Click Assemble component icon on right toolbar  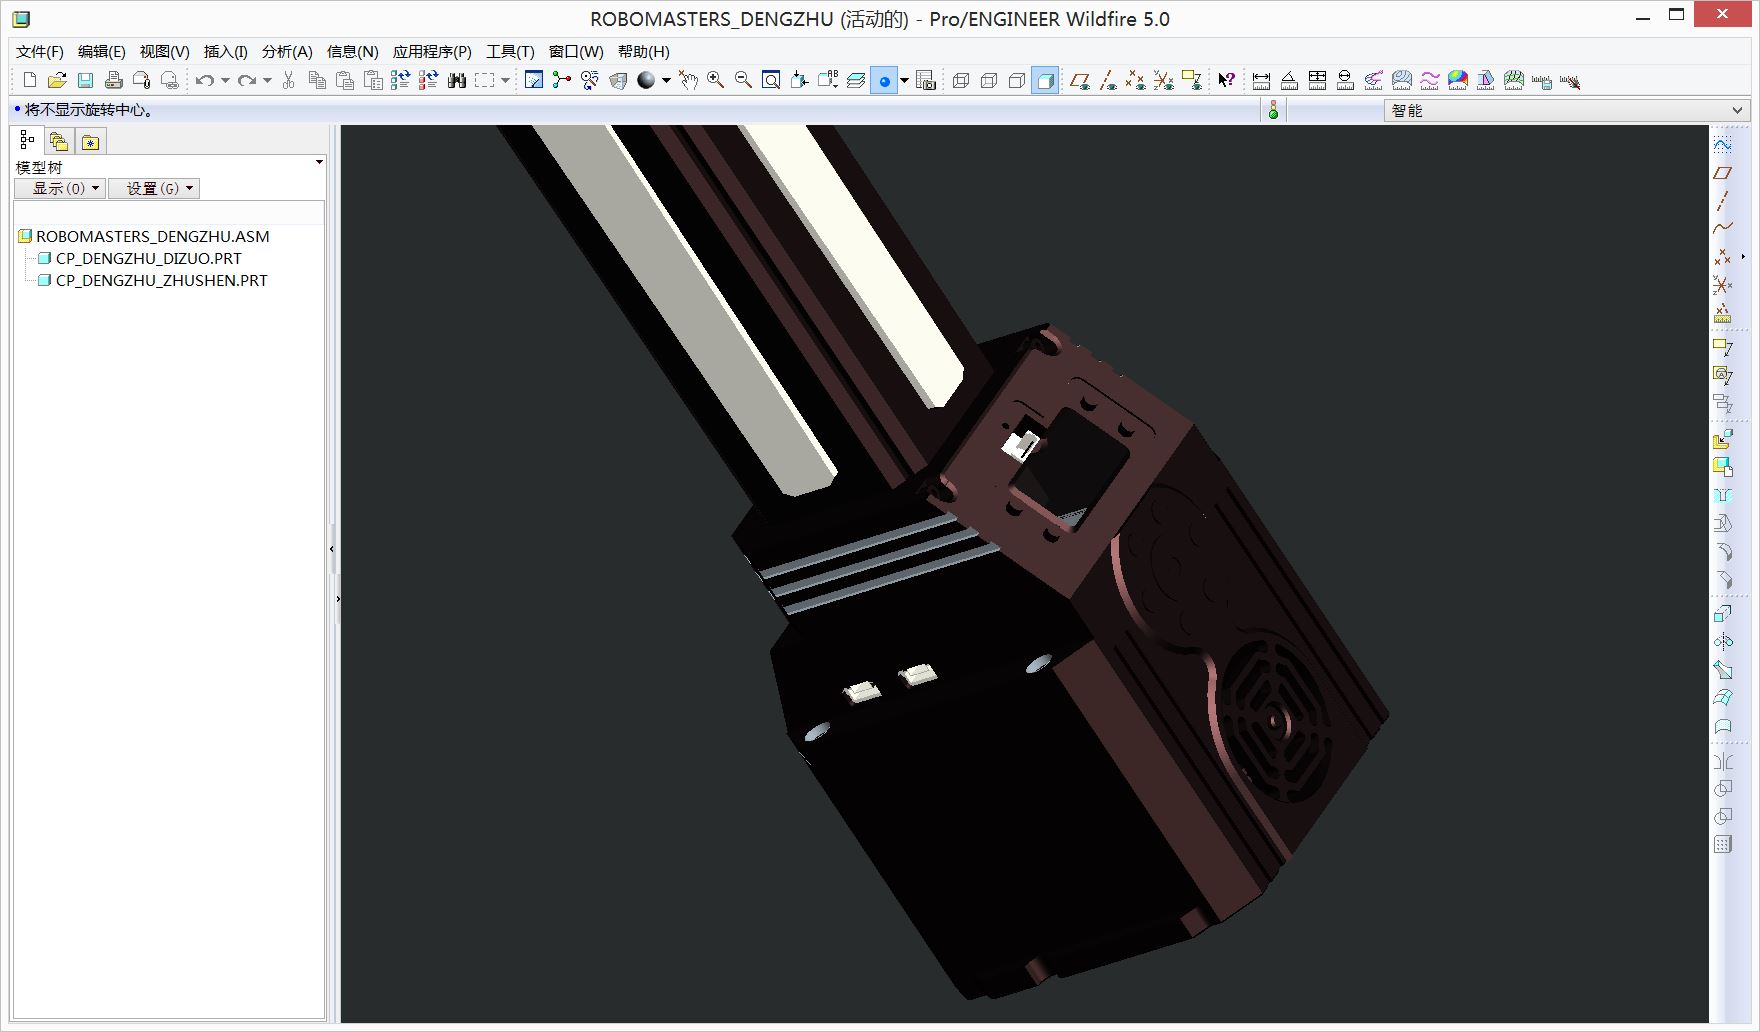click(1722, 439)
